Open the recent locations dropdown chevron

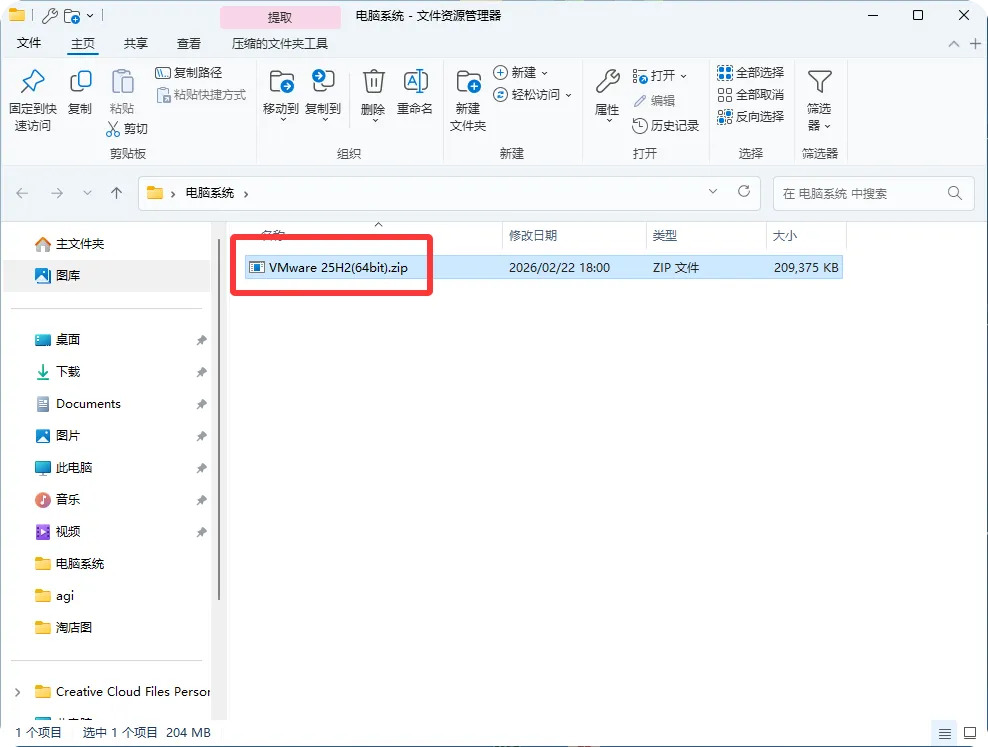pyautogui.click(x=88, y=193)
